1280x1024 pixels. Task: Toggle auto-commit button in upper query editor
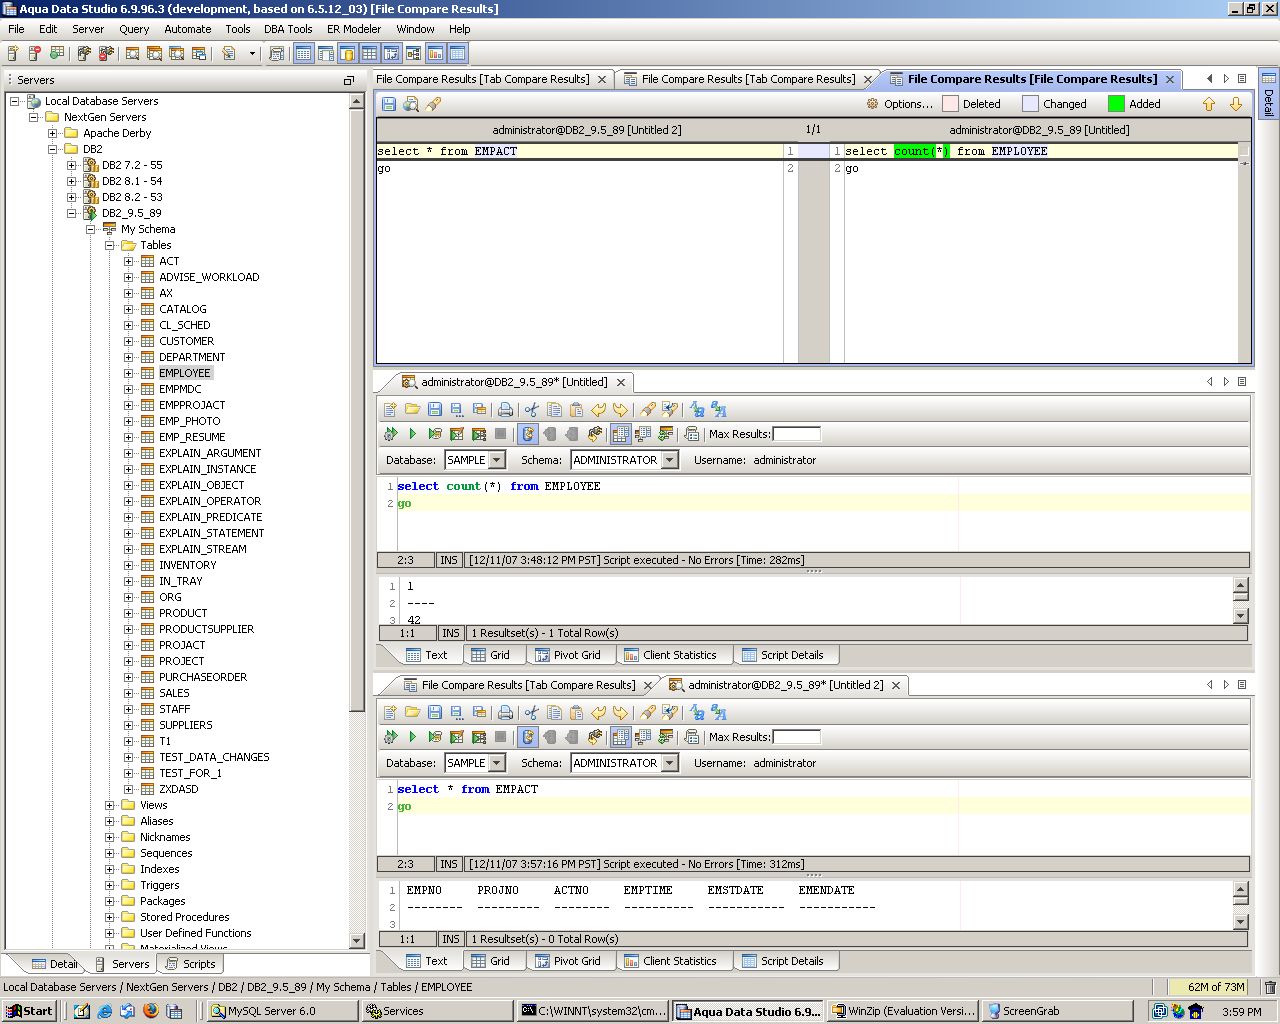tap(528, 434)
